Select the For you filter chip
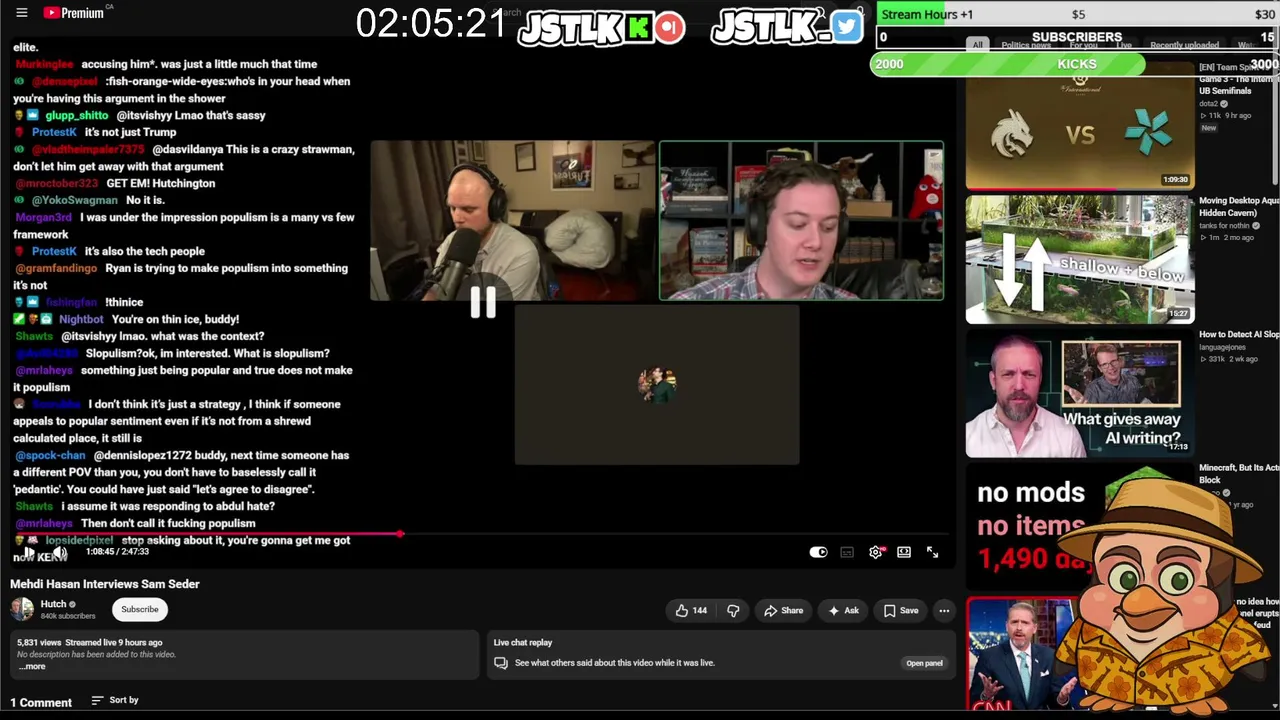The width and height of the screenshot is (1280, 720). click(x=1083, y=45)
